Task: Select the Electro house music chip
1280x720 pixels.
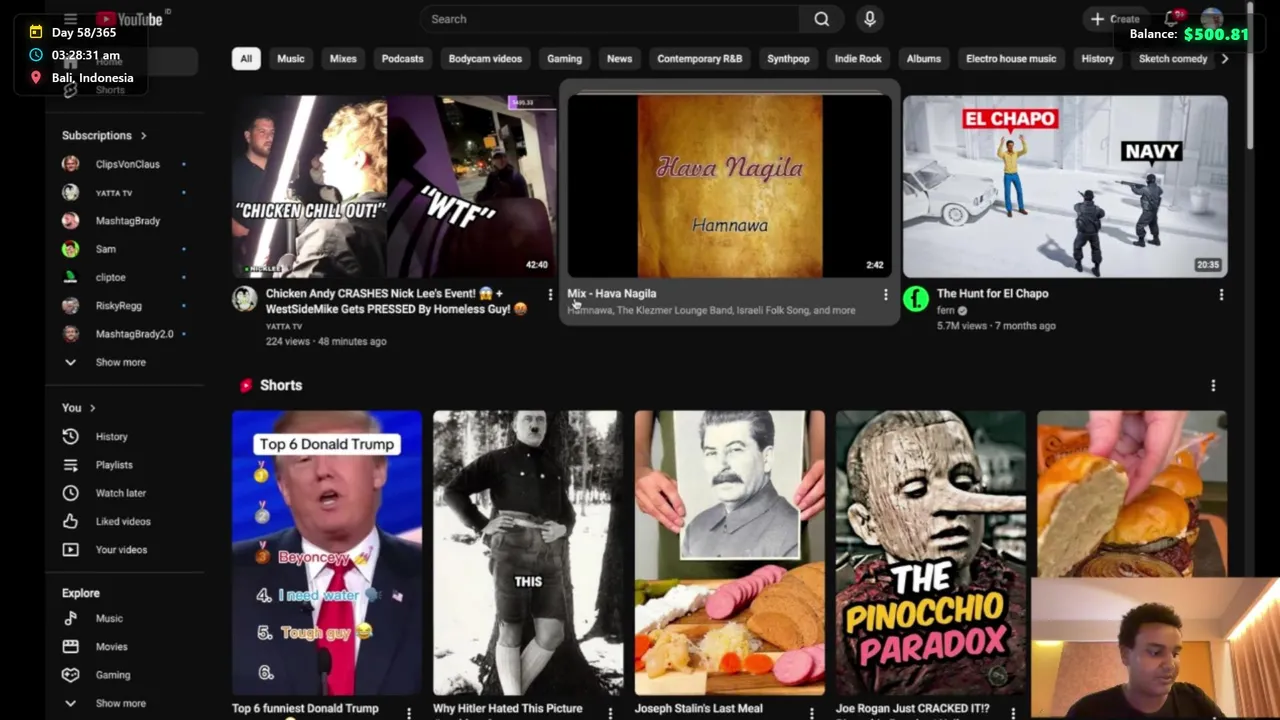Action: (x=1011, y=58)
